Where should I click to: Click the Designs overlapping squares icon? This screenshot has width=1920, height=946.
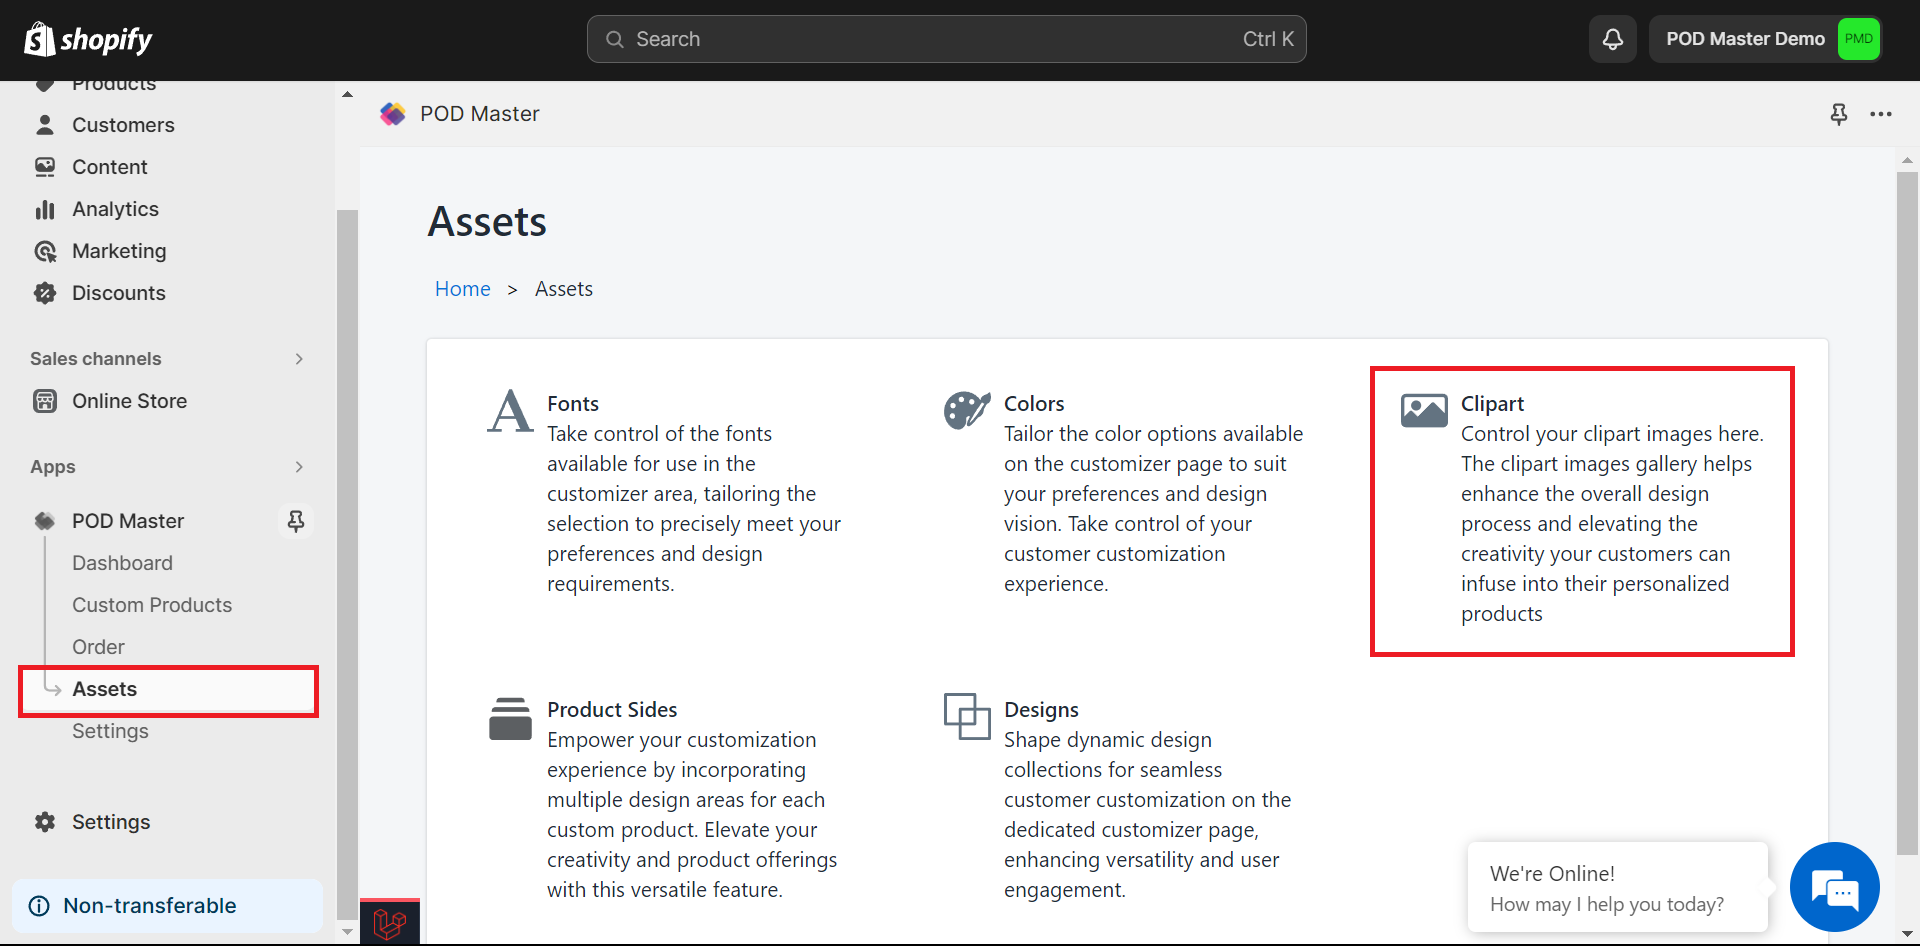967,717
